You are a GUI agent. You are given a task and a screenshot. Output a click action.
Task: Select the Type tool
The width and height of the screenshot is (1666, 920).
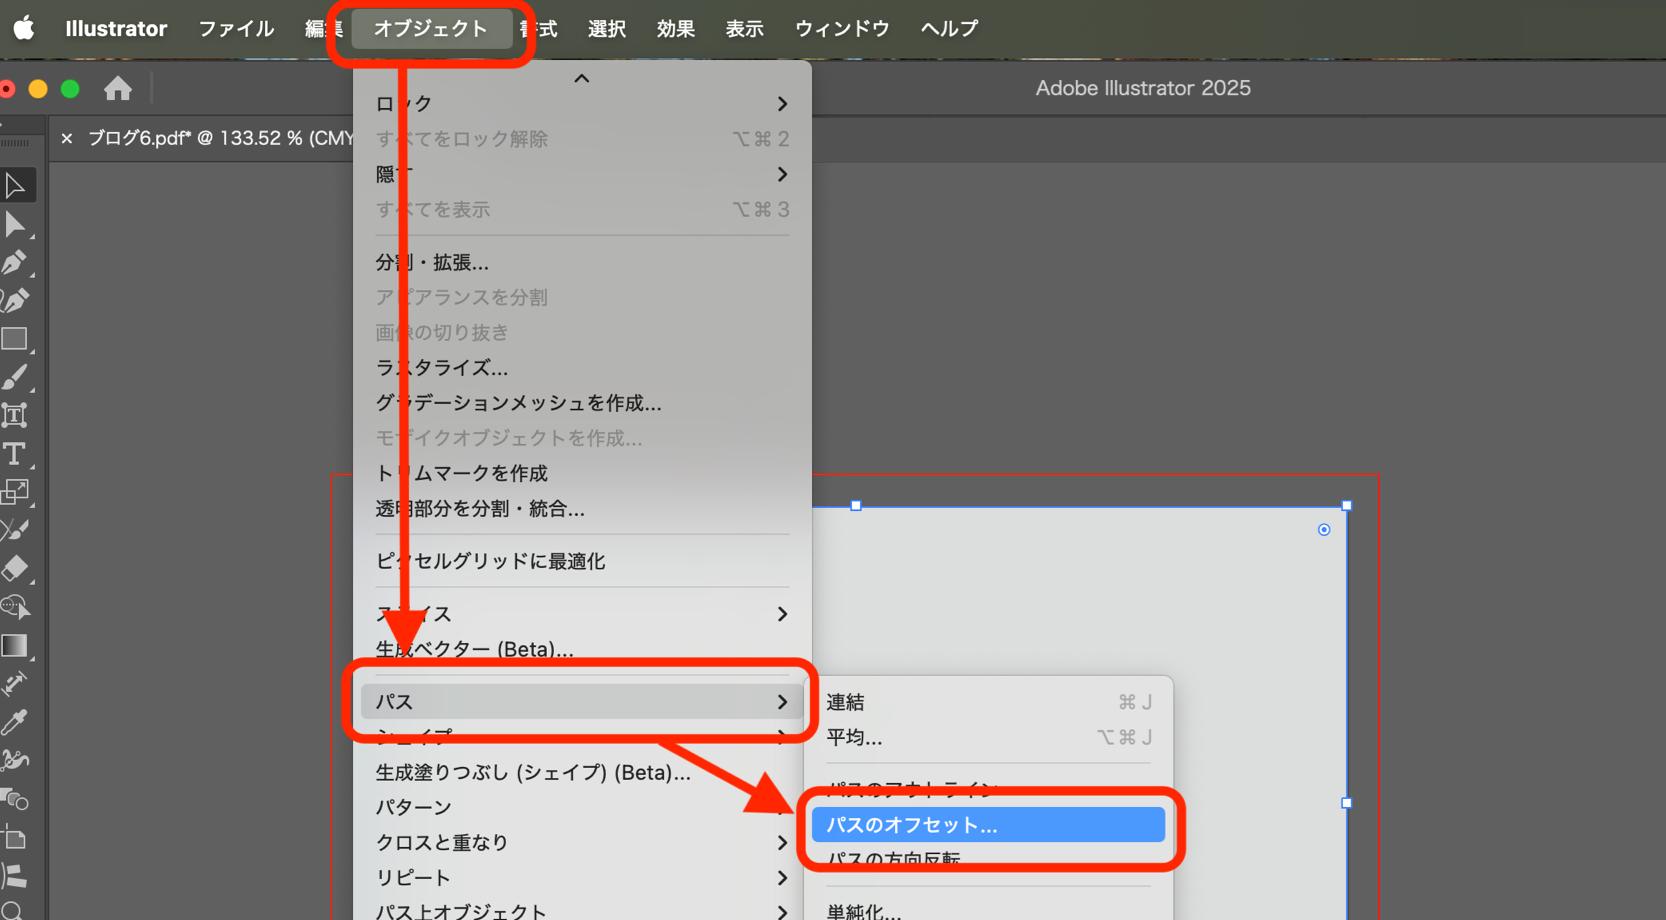[x=15, y=454]
